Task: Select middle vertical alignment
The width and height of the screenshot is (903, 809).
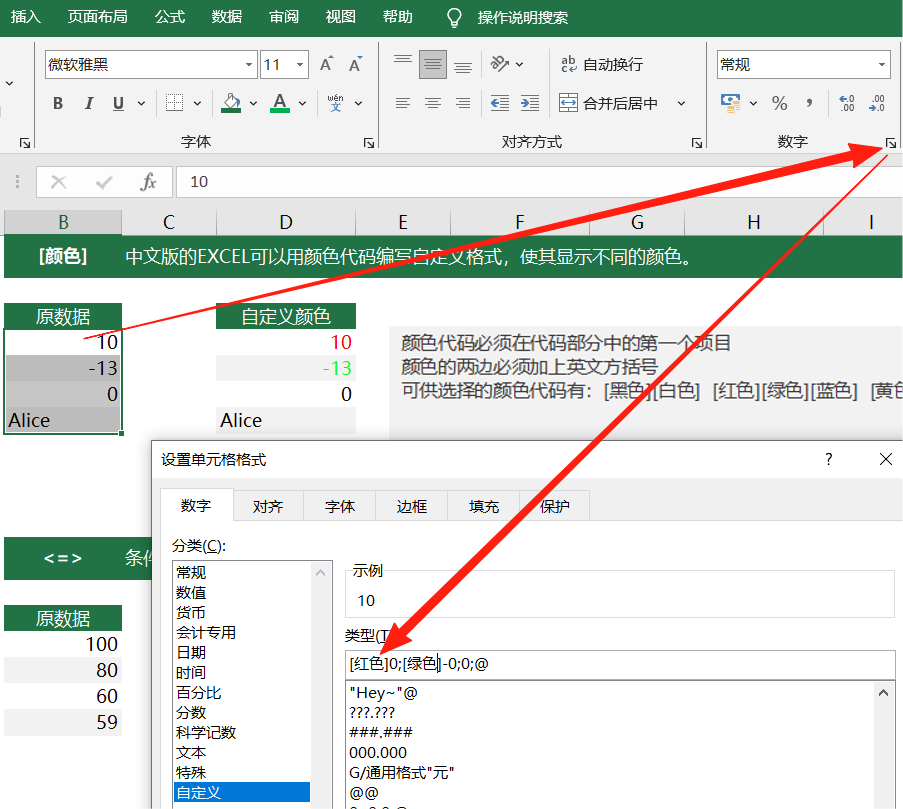Action: (432, 64)
